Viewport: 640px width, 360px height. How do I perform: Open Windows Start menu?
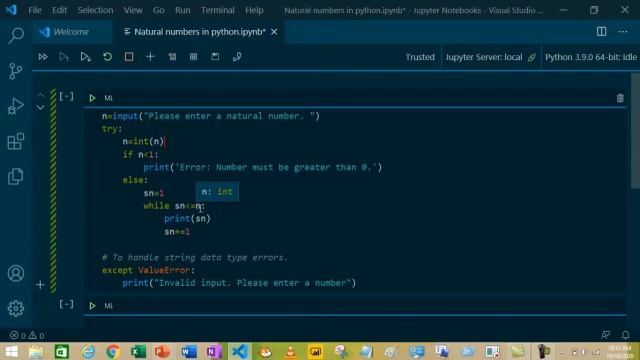(x=11, y=351)
